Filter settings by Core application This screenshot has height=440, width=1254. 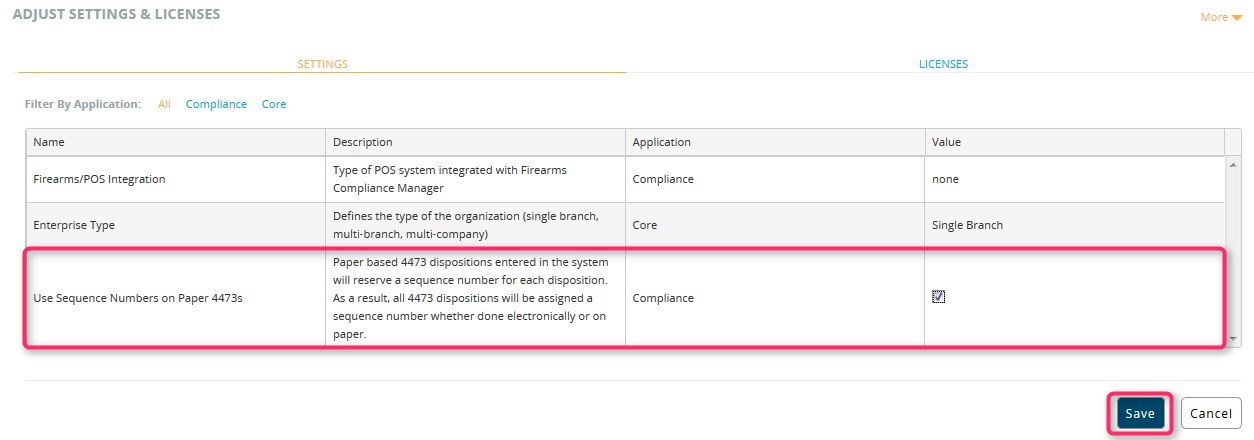pos(274,104)
